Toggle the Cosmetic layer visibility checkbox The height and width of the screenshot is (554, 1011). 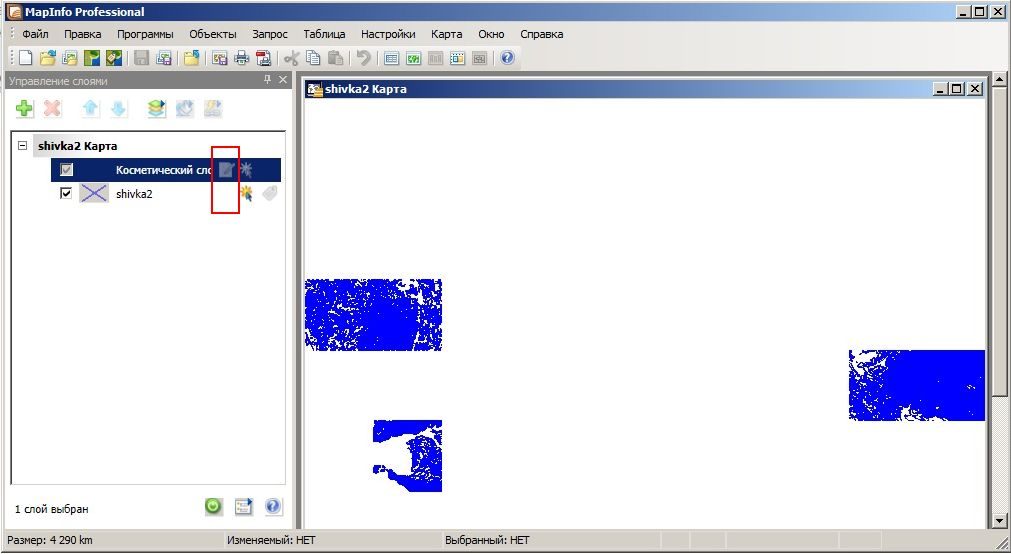click(66, 170)
